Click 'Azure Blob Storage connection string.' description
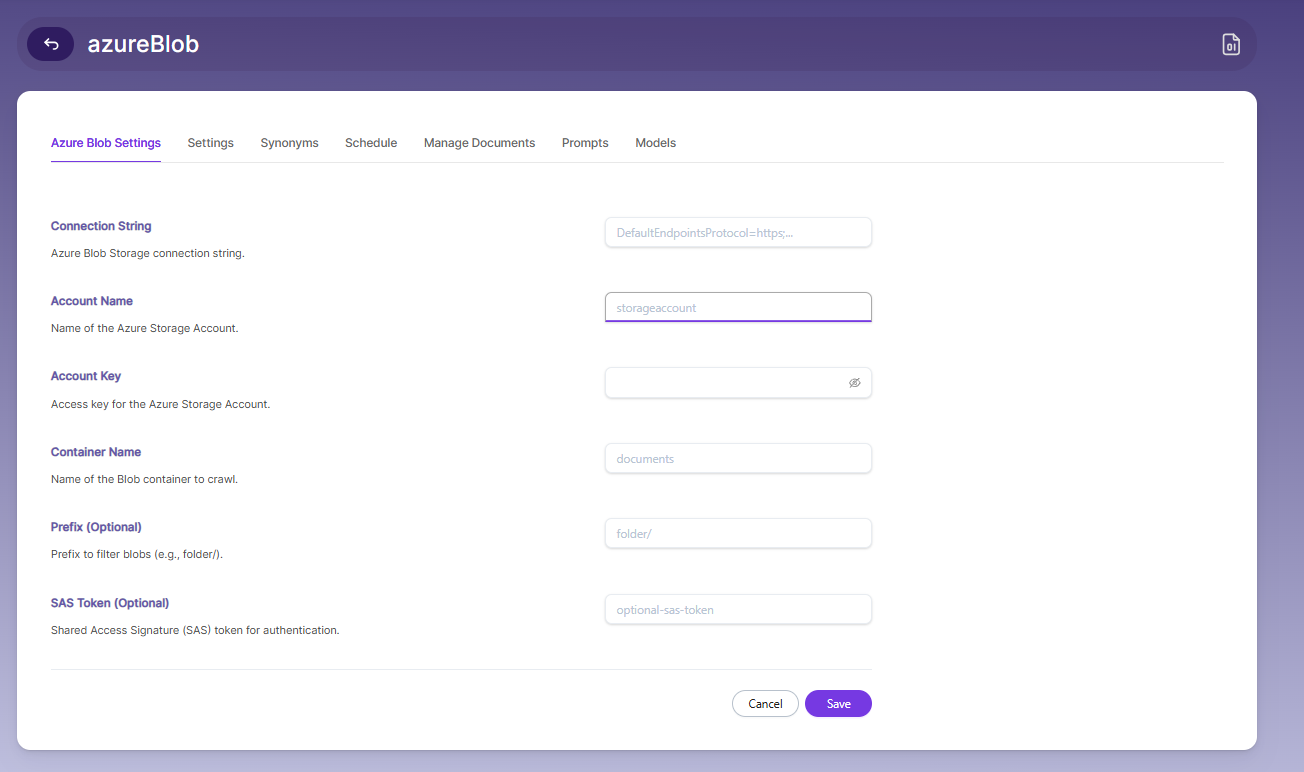The height and width of the screenshot is (772, 1304). coord(148,253)
